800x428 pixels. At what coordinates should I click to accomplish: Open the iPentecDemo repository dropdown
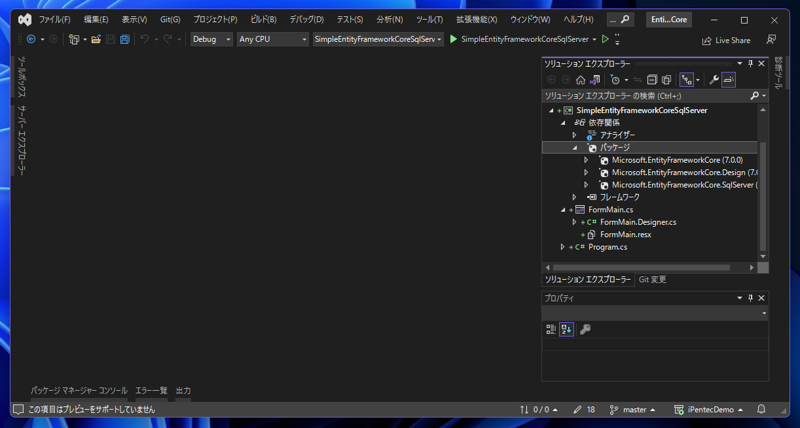[x=708, y=410]
